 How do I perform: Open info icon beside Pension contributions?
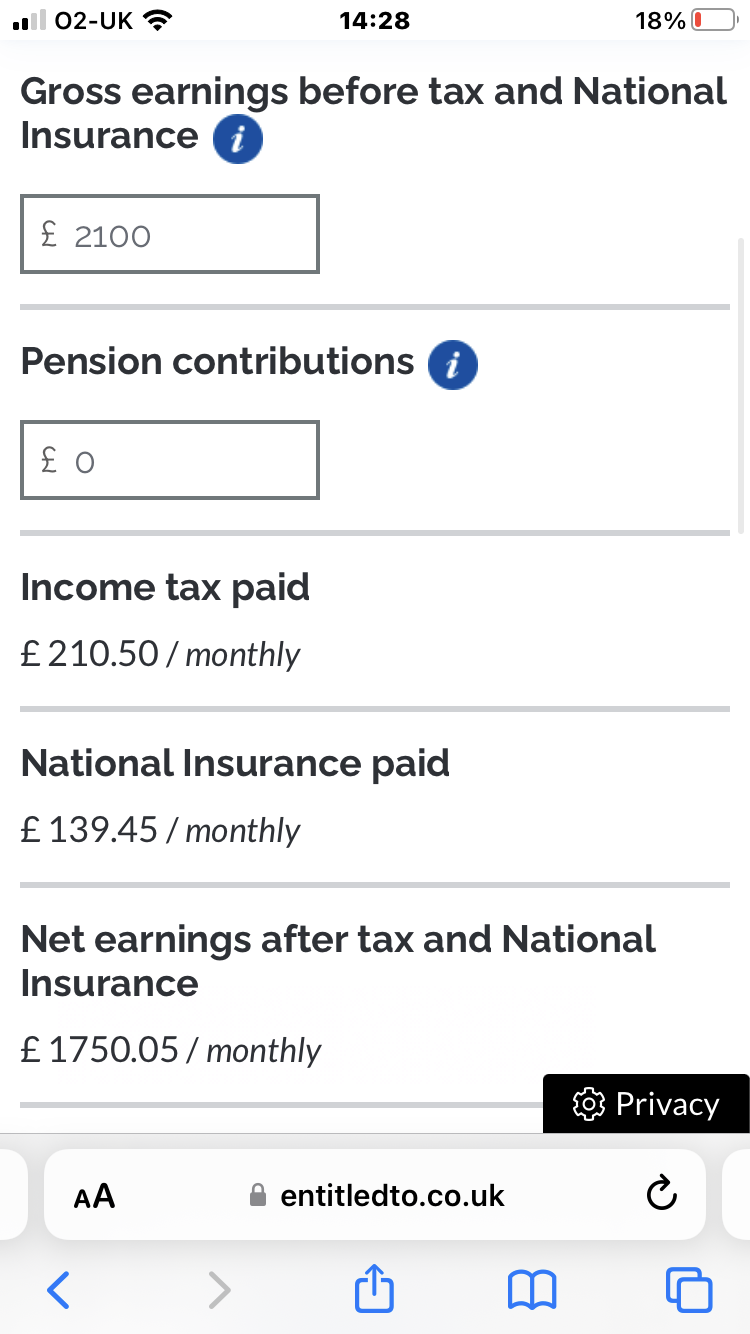click(x=452, y=365)
